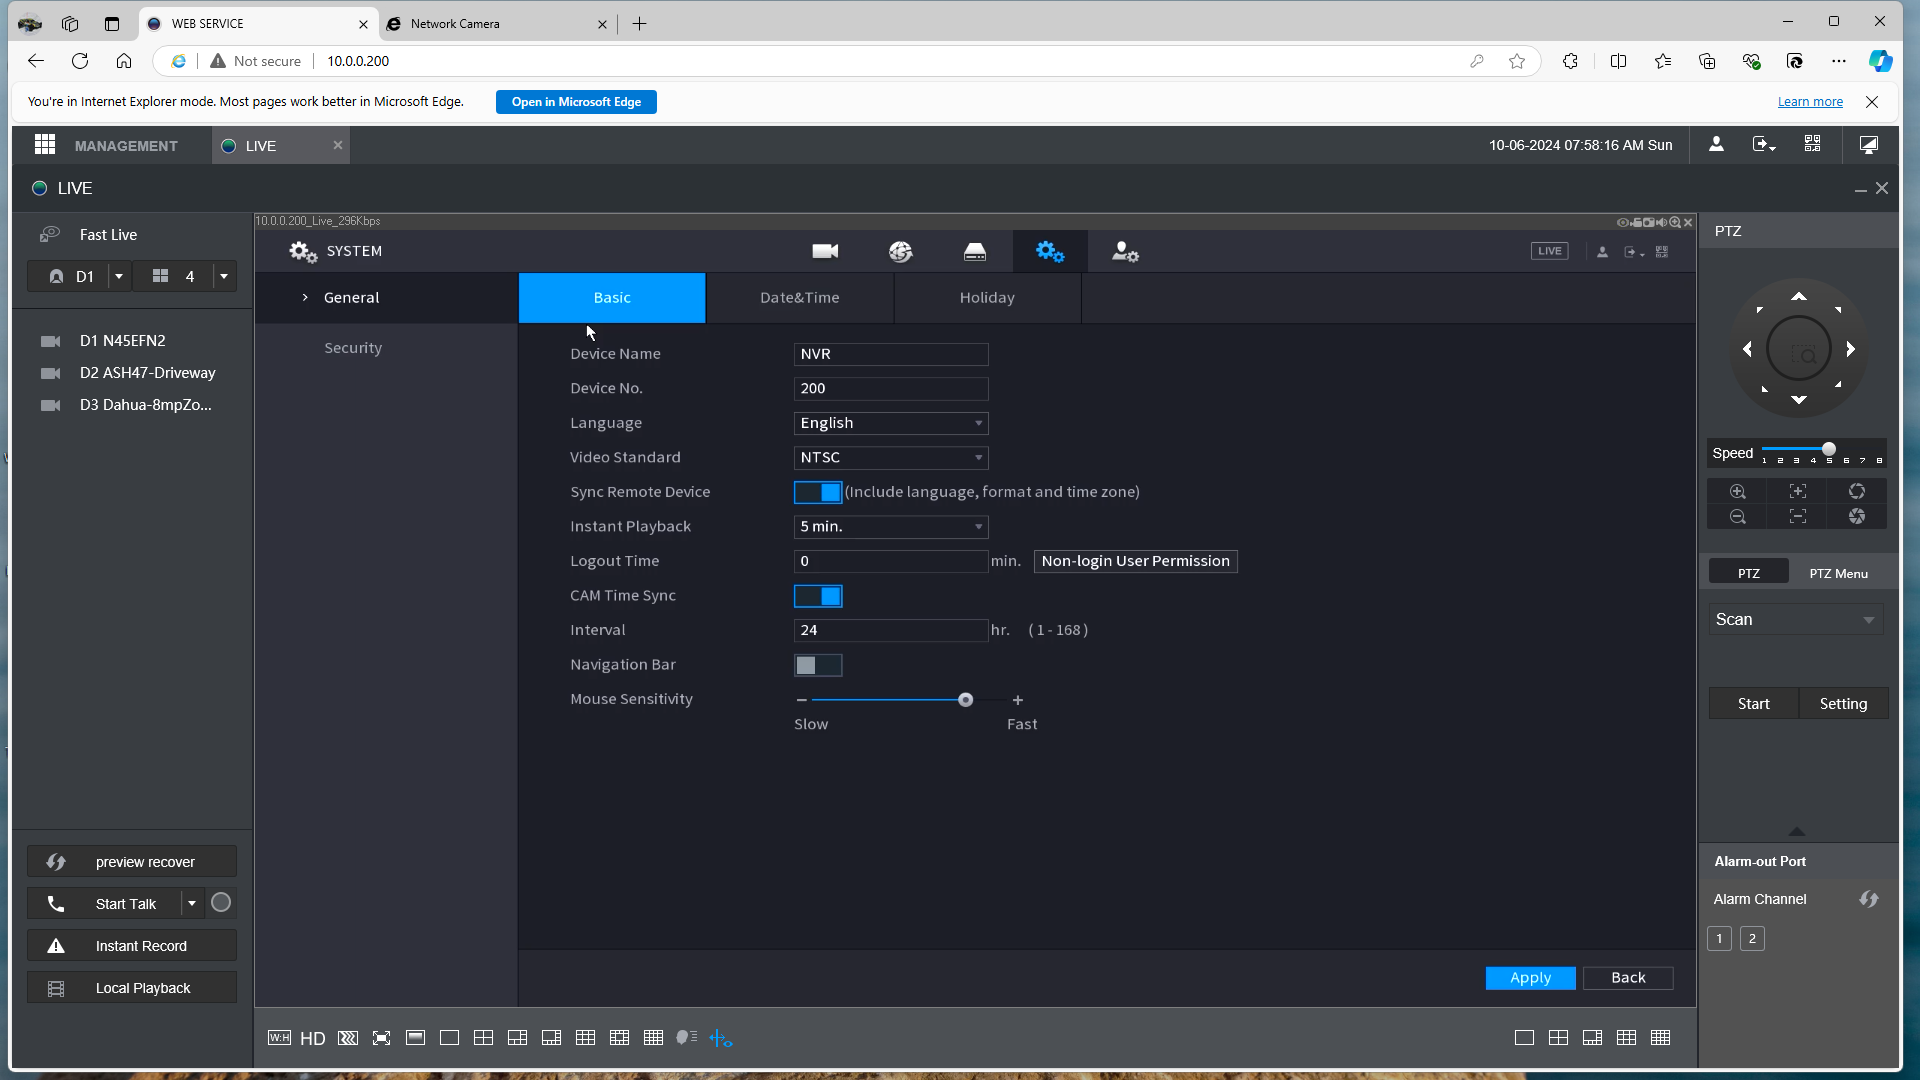Toggle CAM Time Sync switch
Viewport: 1920px width, 1080px height.
click(x=818, y=596)
